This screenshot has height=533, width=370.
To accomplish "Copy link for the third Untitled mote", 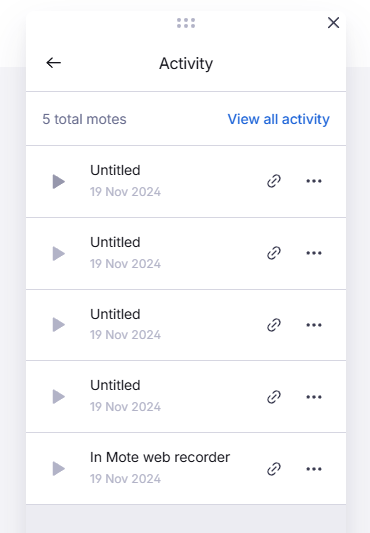I will tap(274, 325).
